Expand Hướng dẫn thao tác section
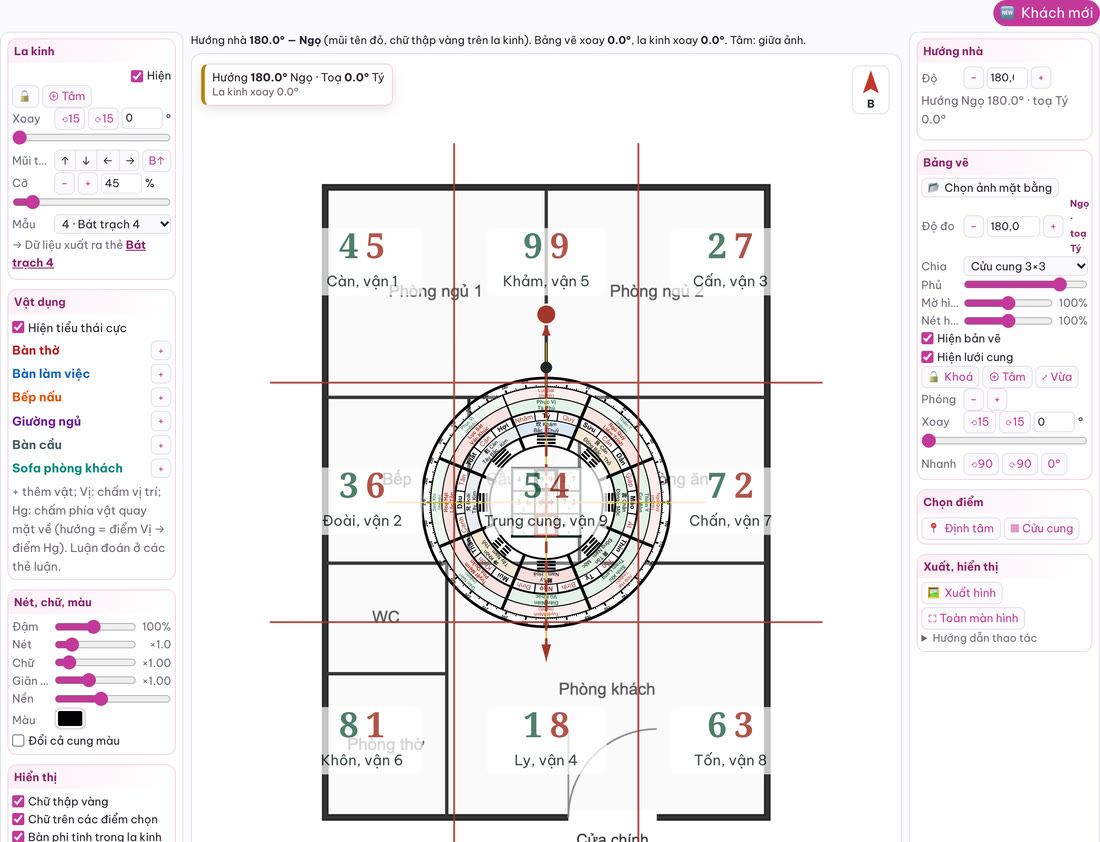This screenshot has width=1100, height=842. pos(979,638)
